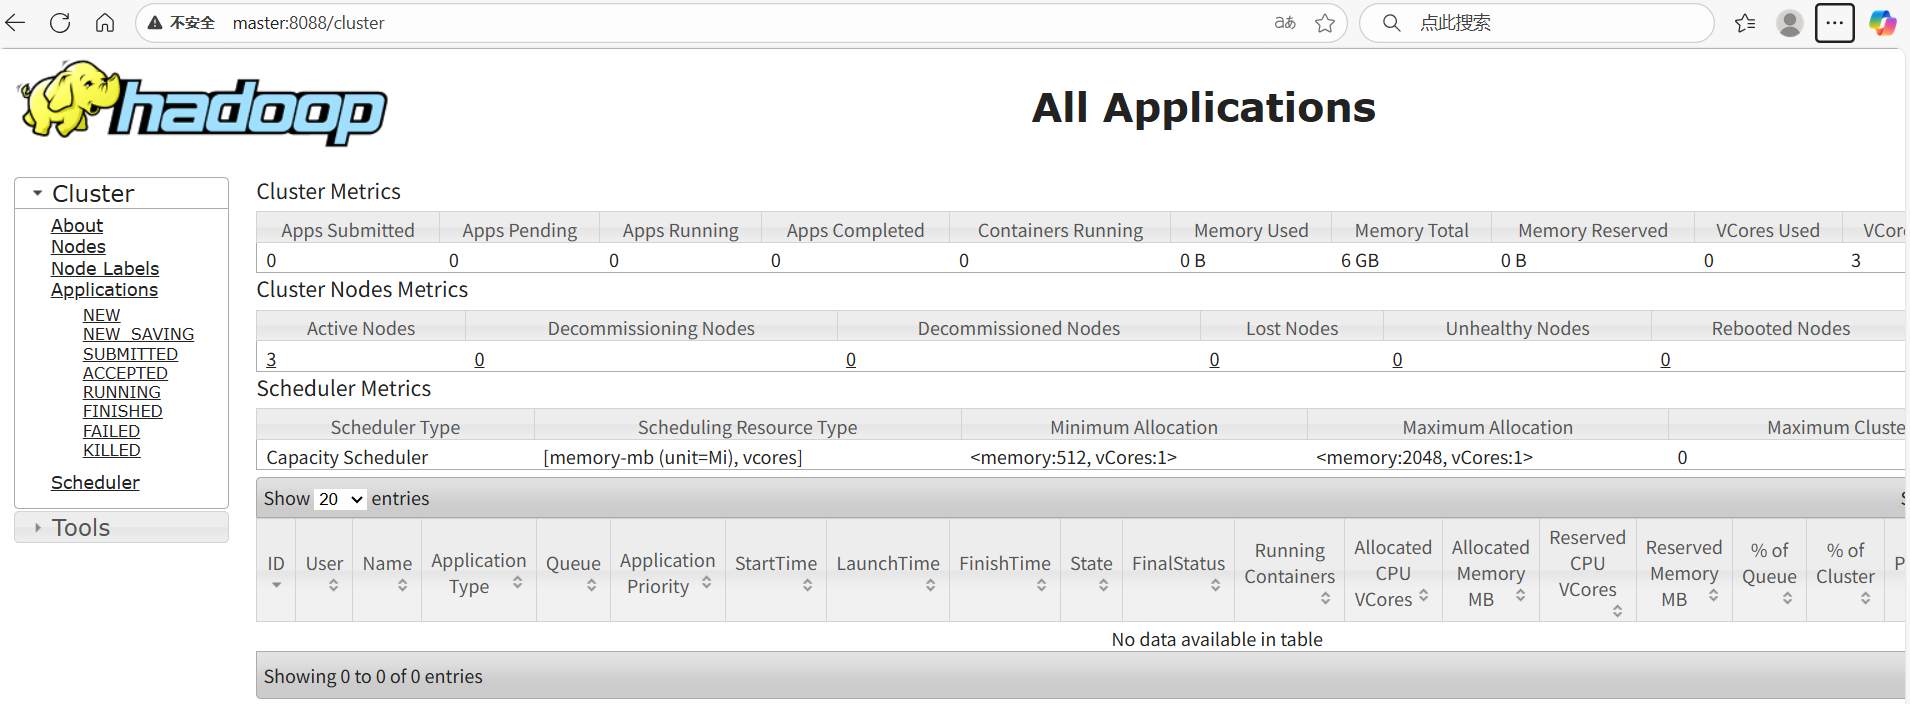
Task: Filter applications by RUNNING state
Action: [122, 392]
